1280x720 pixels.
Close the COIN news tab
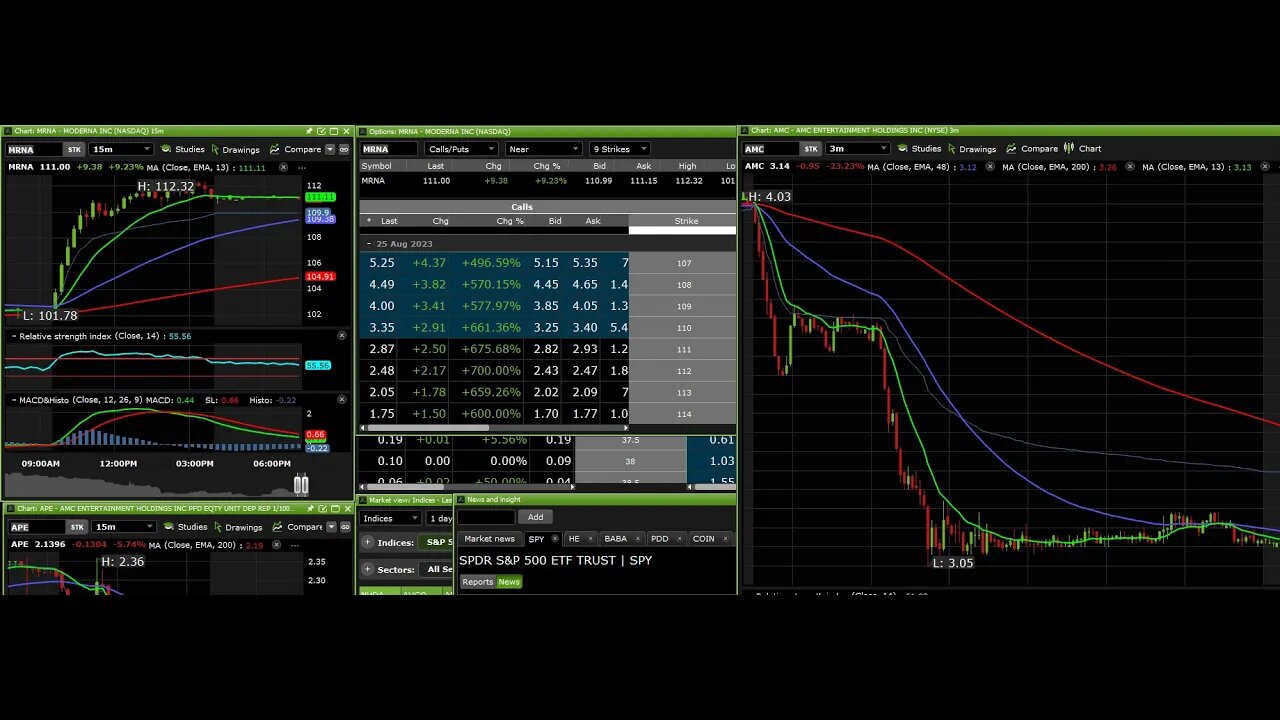click(x=726, y=539)
